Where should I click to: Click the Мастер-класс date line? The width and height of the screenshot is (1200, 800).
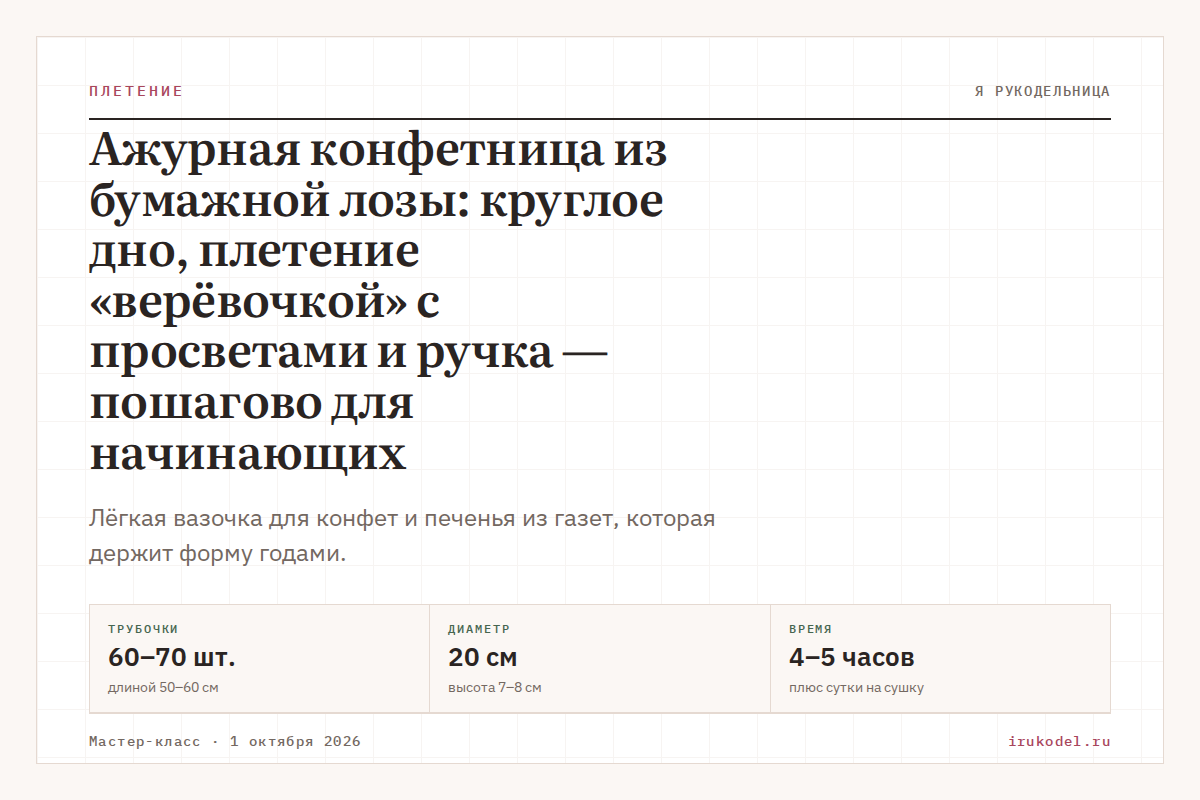point(225,741)
